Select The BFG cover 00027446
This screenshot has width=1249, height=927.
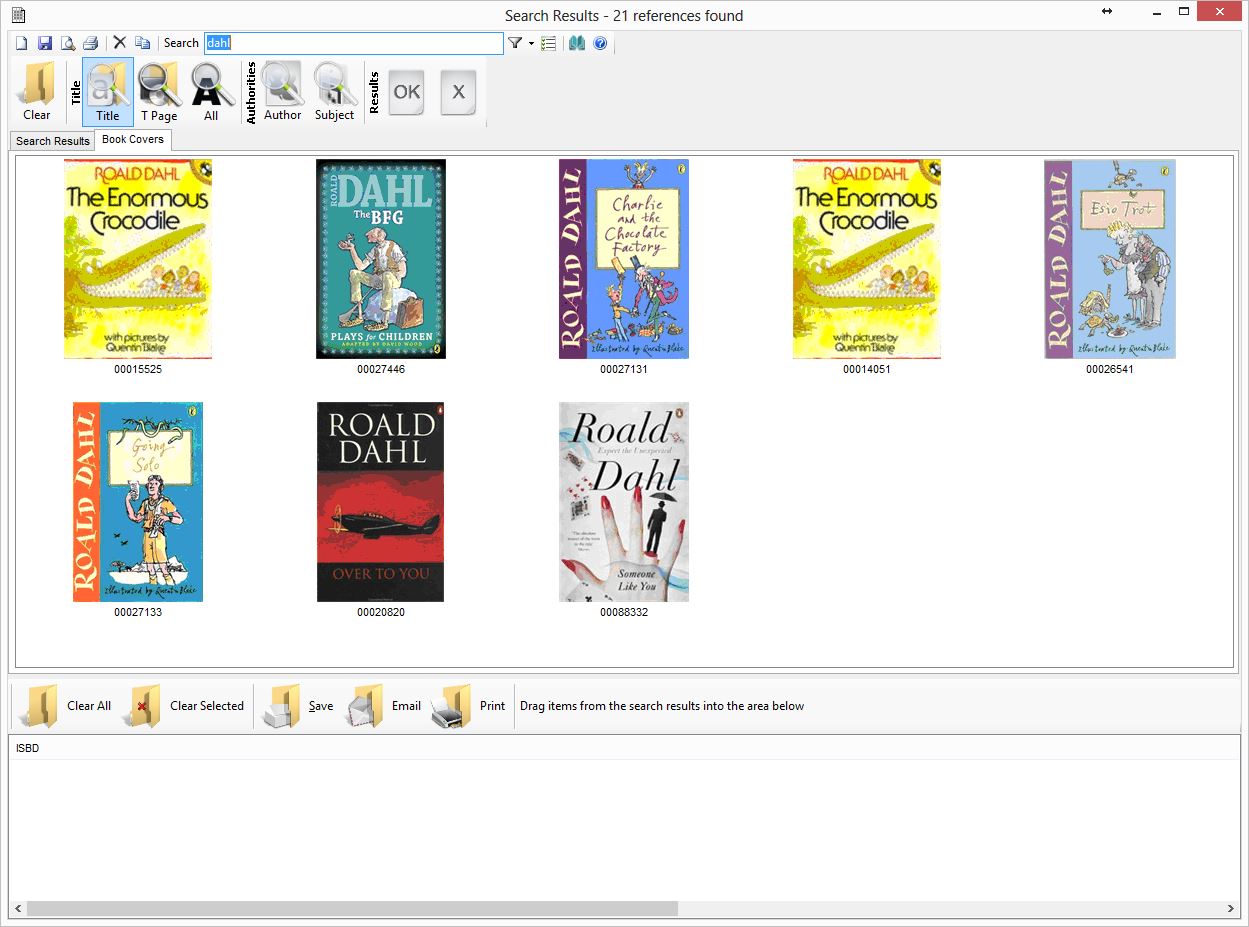click(381, 259)
